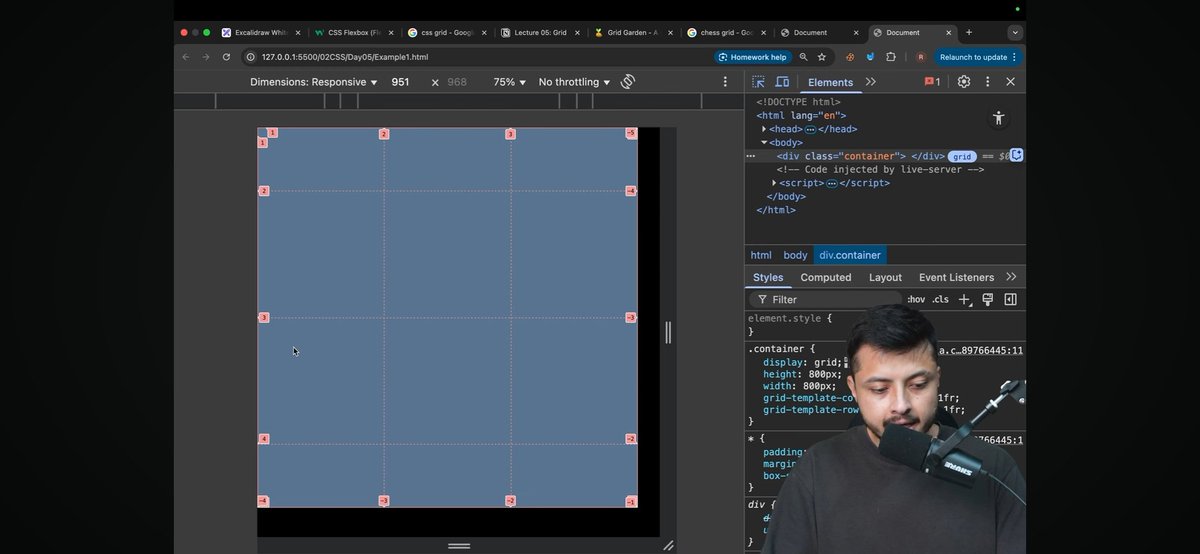Reload the page
This screenshot has width=1200, height=554.
(x=226, y=57)
